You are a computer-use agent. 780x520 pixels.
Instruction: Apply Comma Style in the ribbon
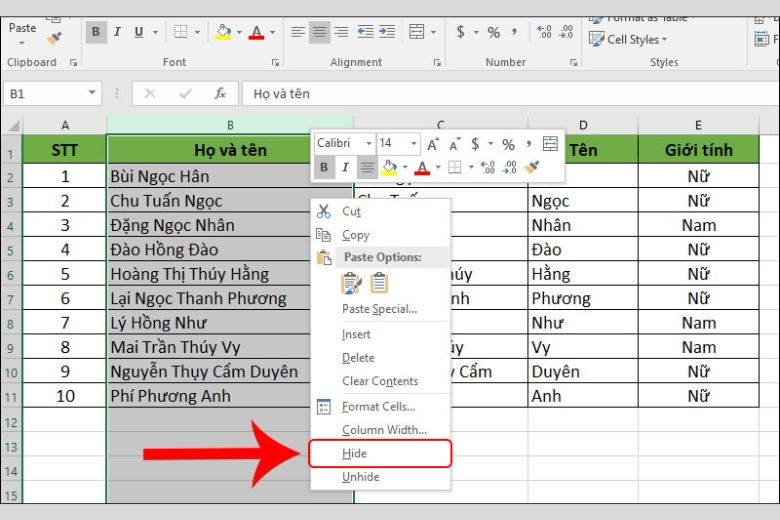(514, 32)
